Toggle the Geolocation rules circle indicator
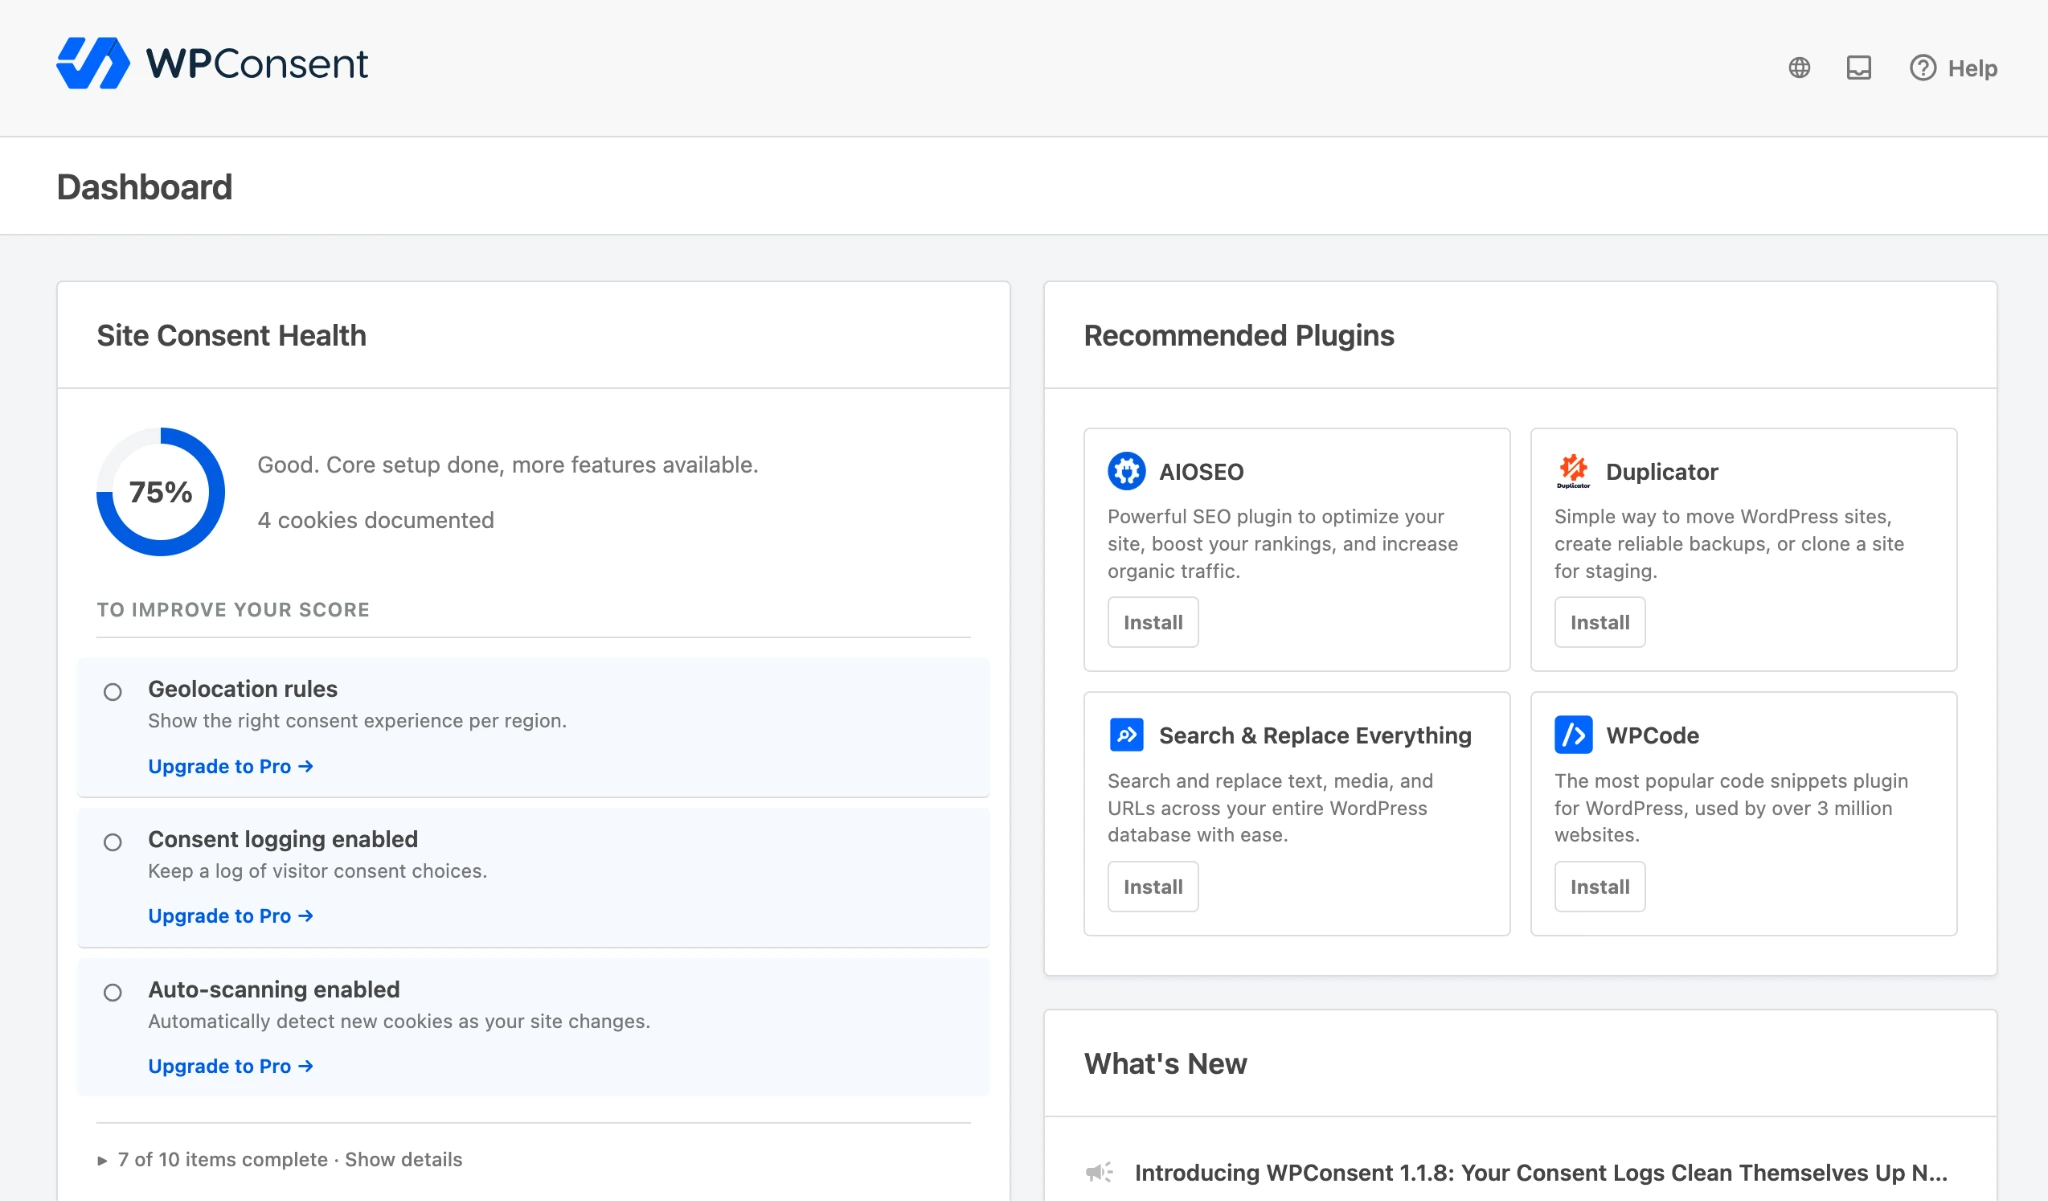The width and height of the screenshot is (2048, 1201). (x=113, y=692)
